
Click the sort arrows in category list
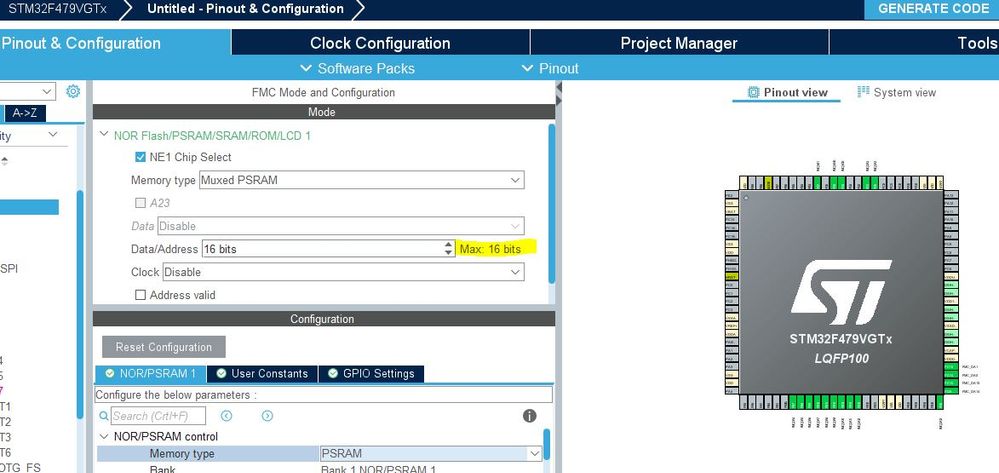pos(4,161)
